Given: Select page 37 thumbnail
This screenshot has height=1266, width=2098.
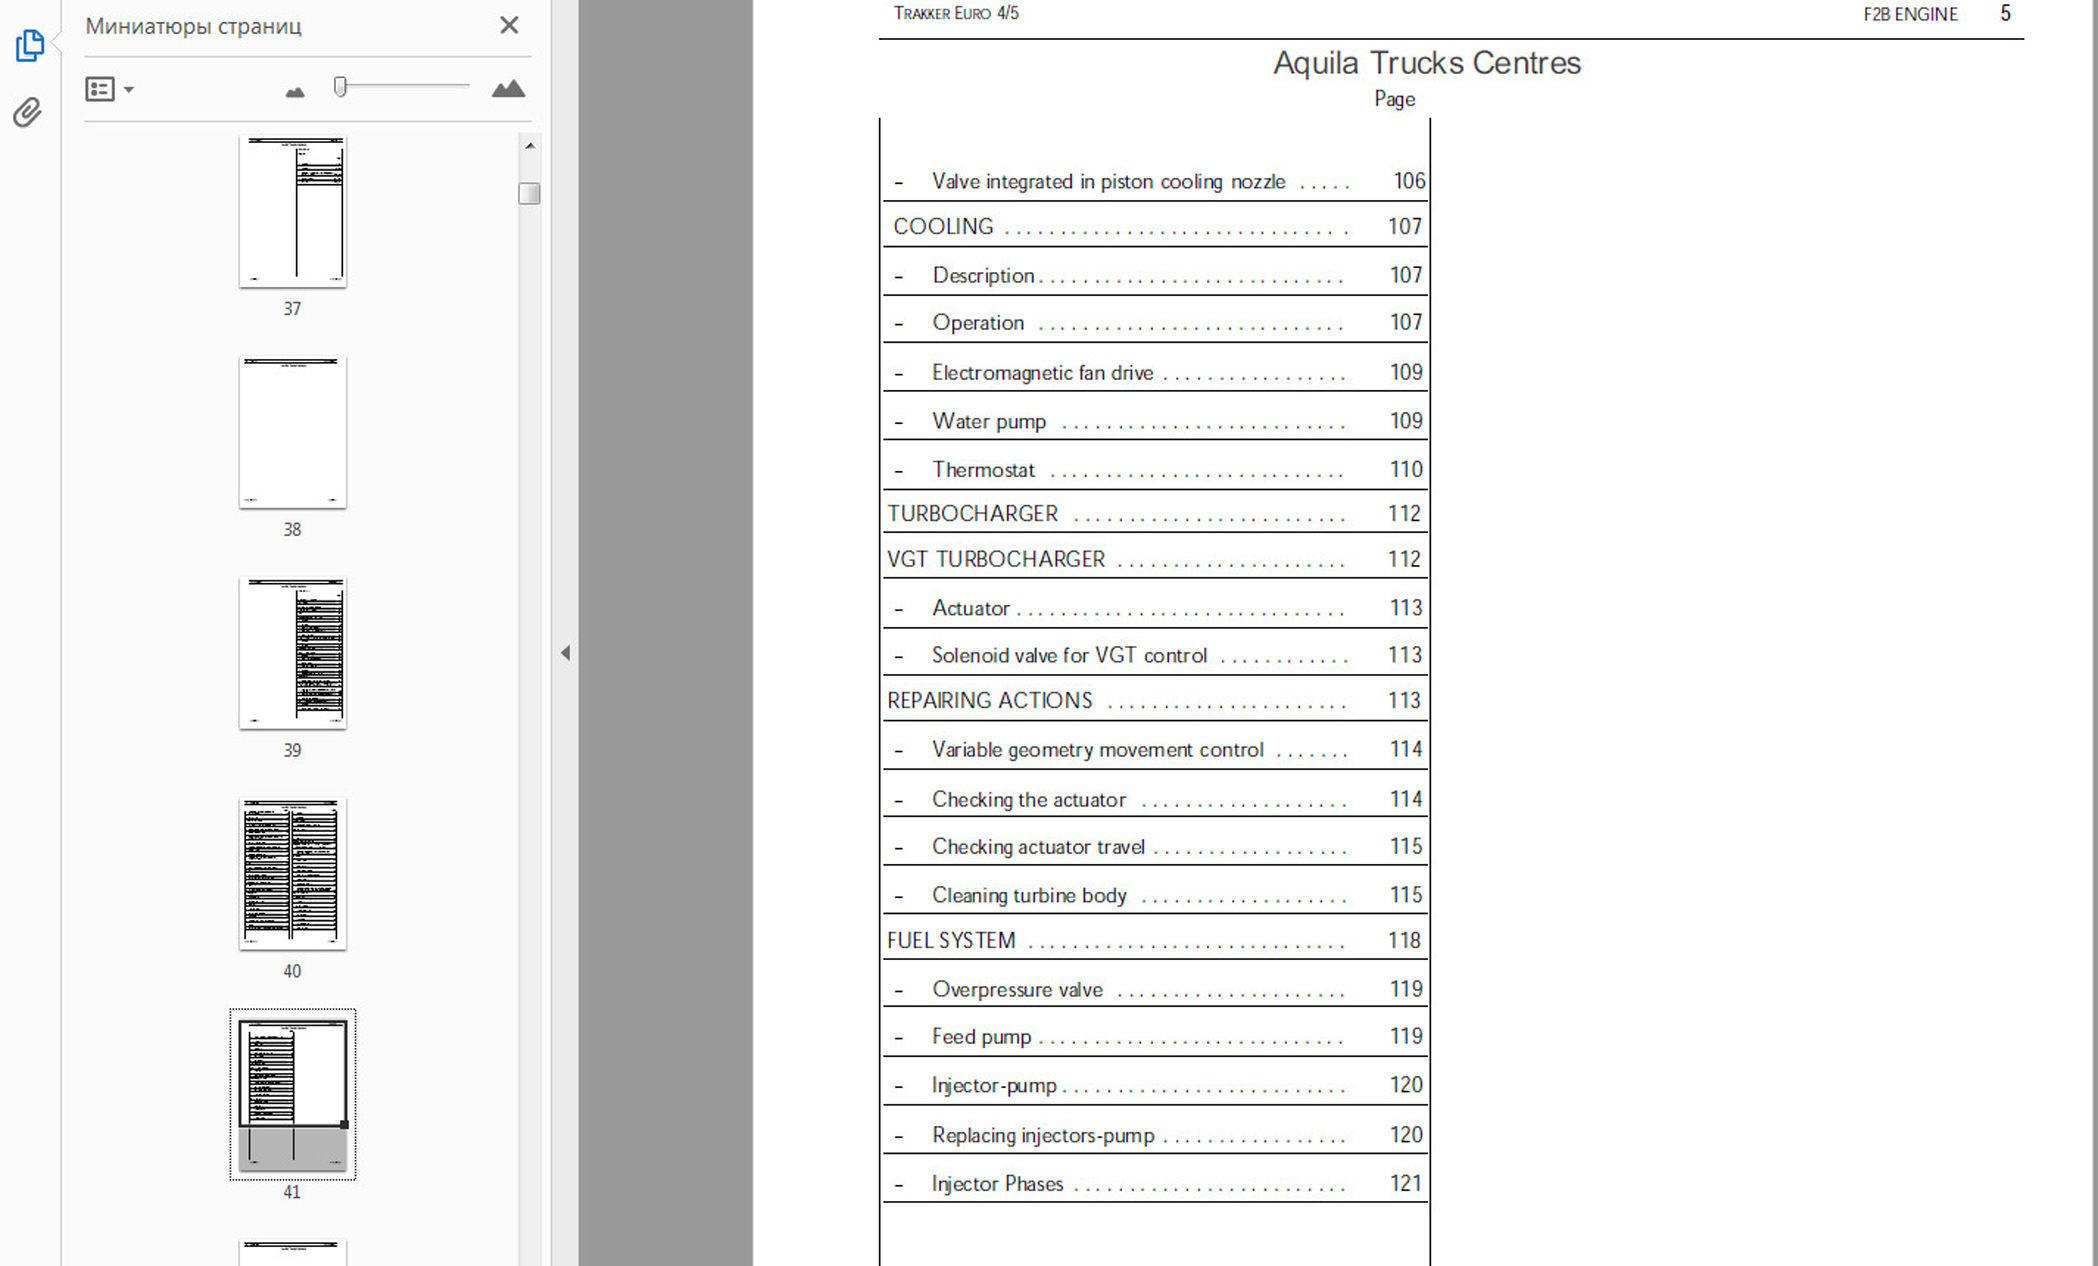Looking at the screenshot, I should tap(292, 212).
